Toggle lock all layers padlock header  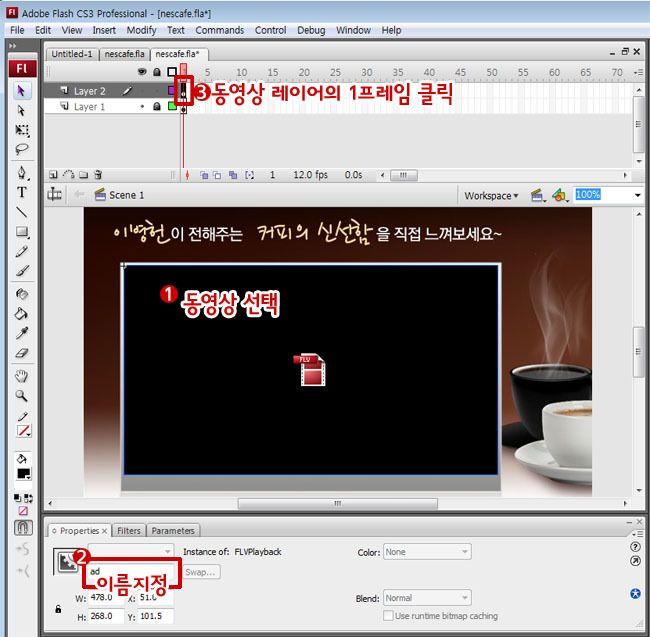[x=157, y=72]
